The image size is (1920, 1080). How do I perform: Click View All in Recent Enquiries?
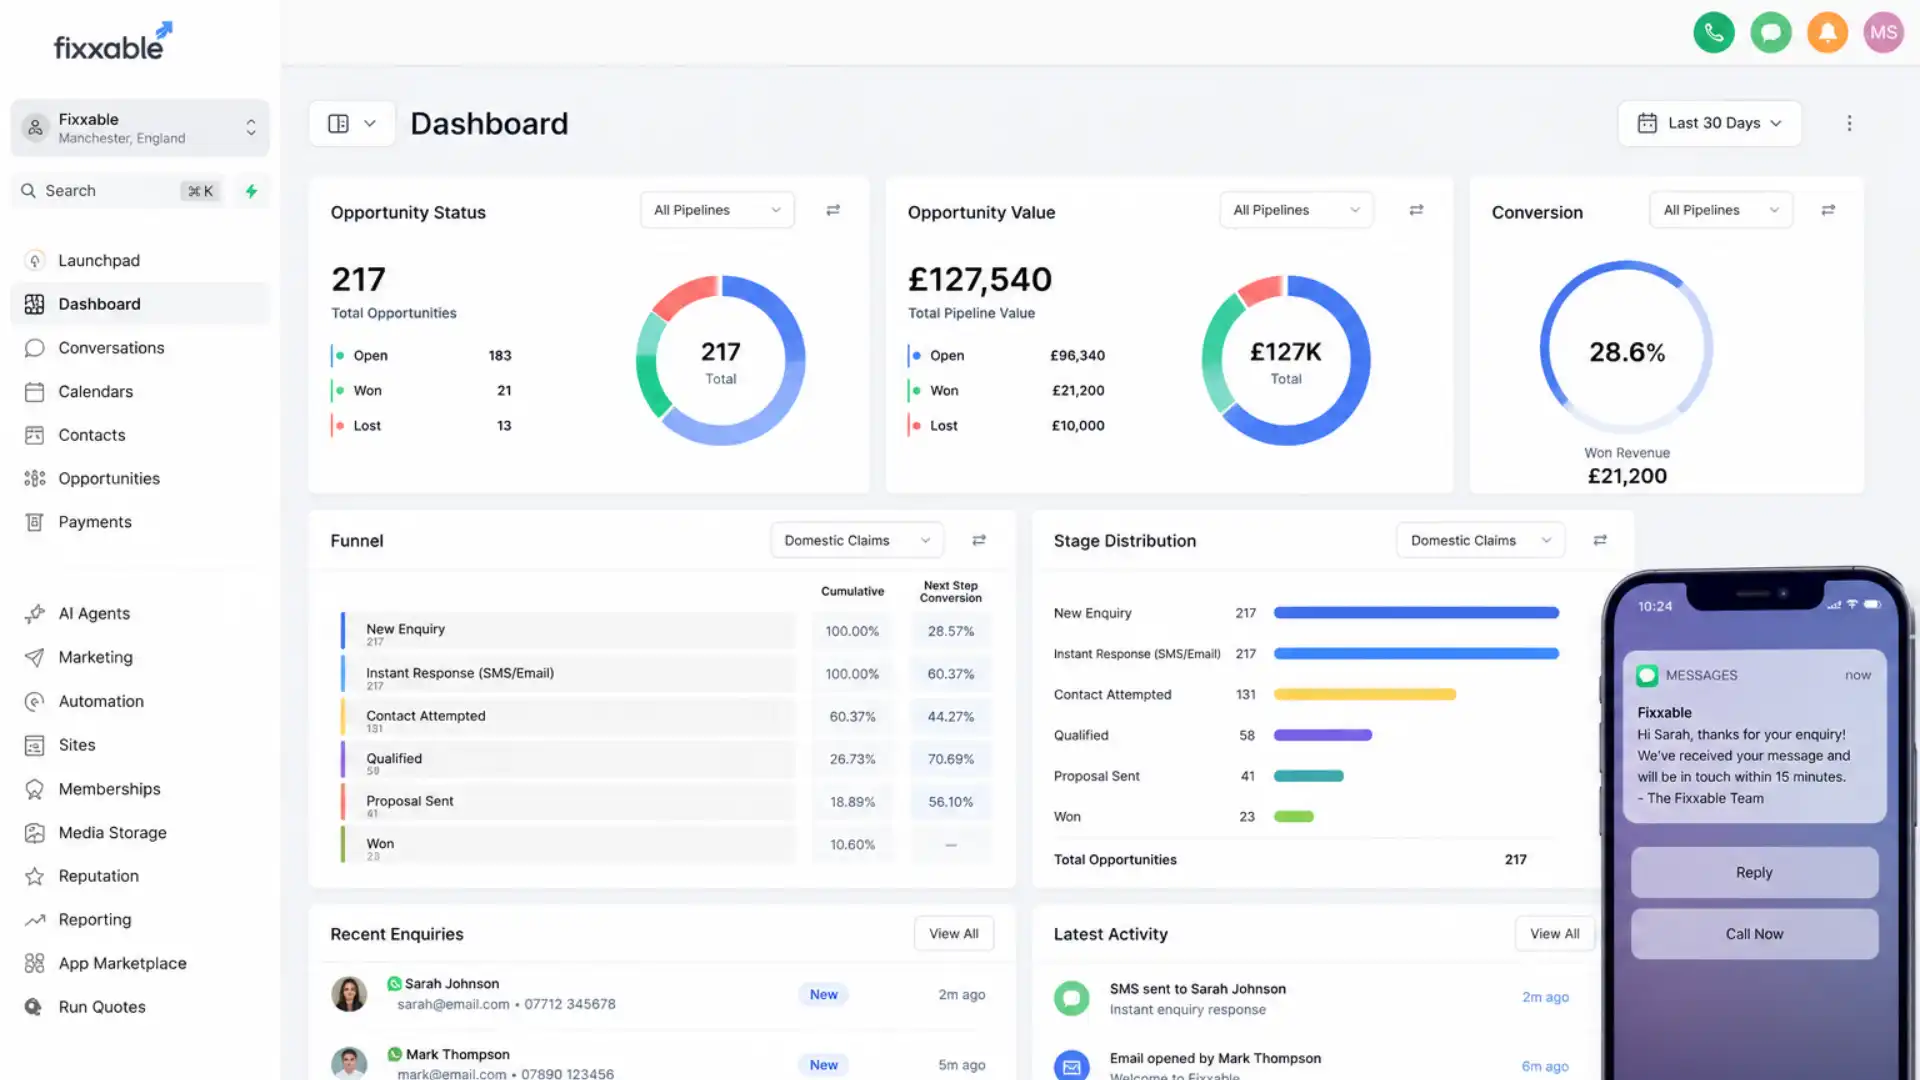pos(954,933)
